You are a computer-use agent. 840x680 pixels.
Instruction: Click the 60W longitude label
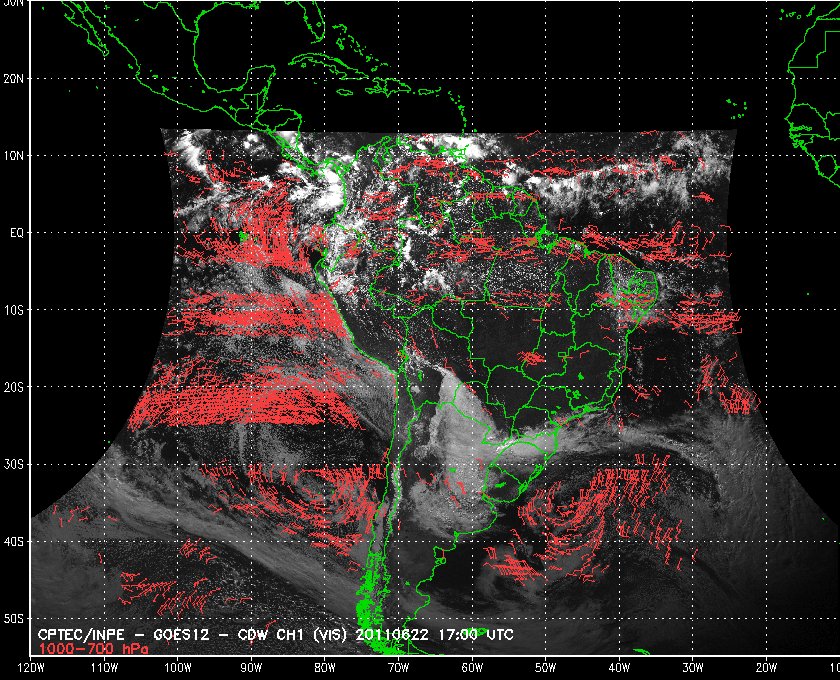coord(472,668)
